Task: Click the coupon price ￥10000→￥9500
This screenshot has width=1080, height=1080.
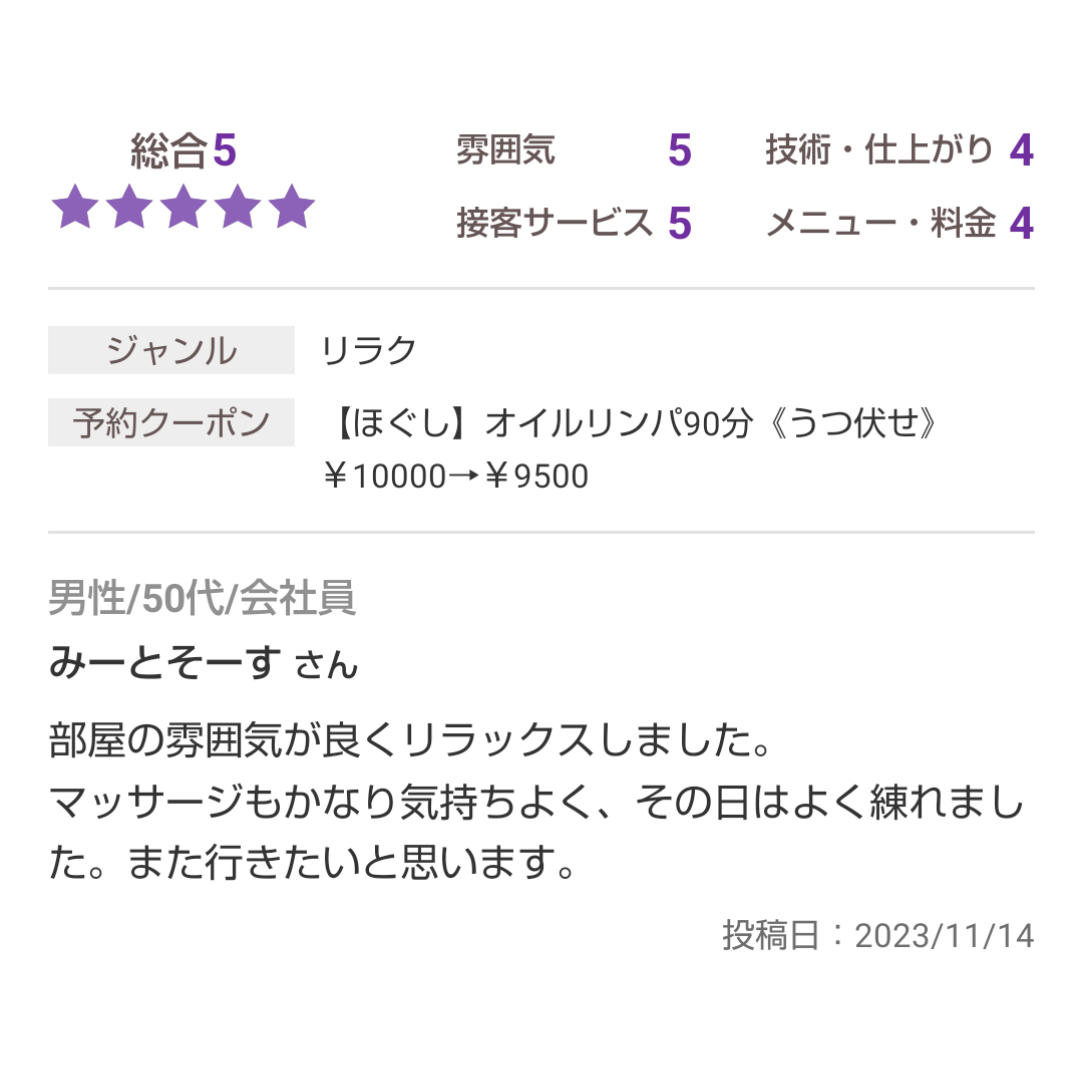Action: [x=456, y=476]
